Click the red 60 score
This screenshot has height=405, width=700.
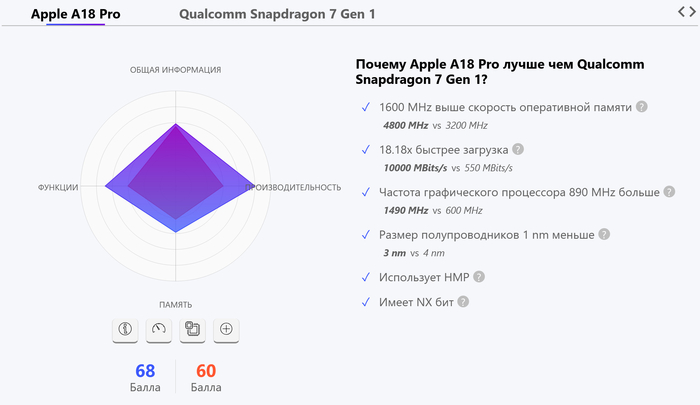206,371
